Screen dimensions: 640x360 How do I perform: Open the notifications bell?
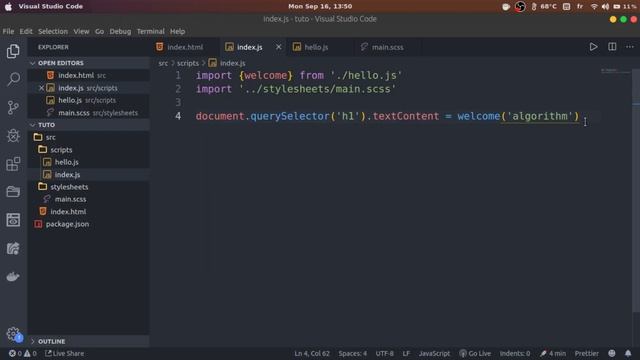click(628, 353)
